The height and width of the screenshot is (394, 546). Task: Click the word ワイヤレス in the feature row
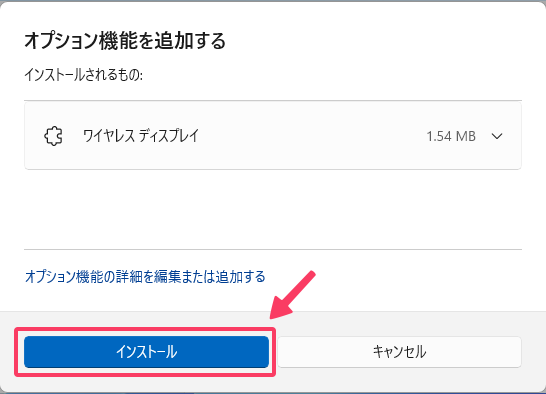click(x=109, y=136)
